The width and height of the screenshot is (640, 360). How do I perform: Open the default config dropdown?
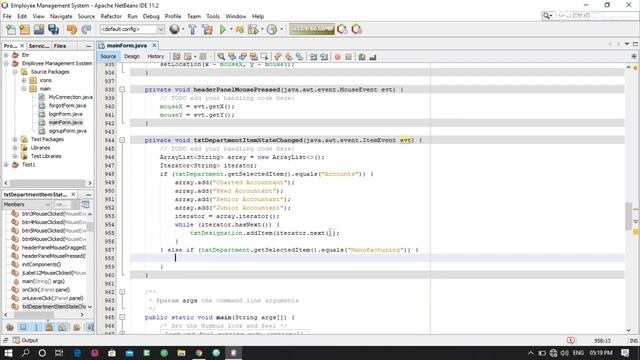pyautogui.click(x=160, y=29)
